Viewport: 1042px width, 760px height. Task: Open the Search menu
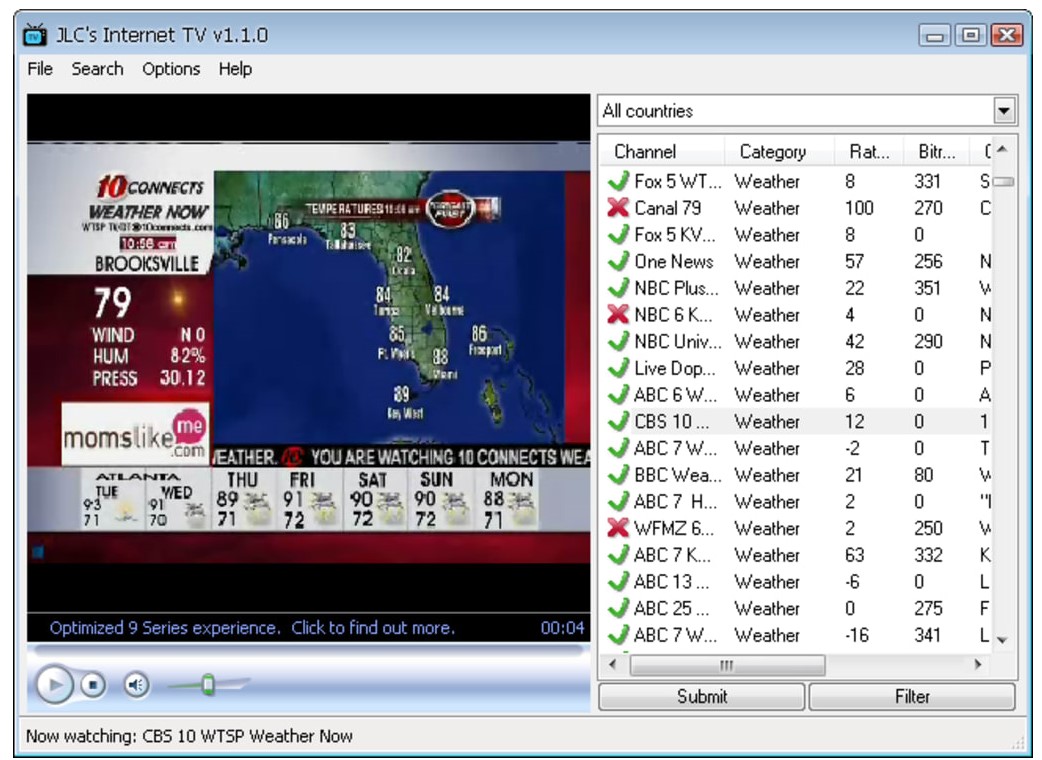97,68
